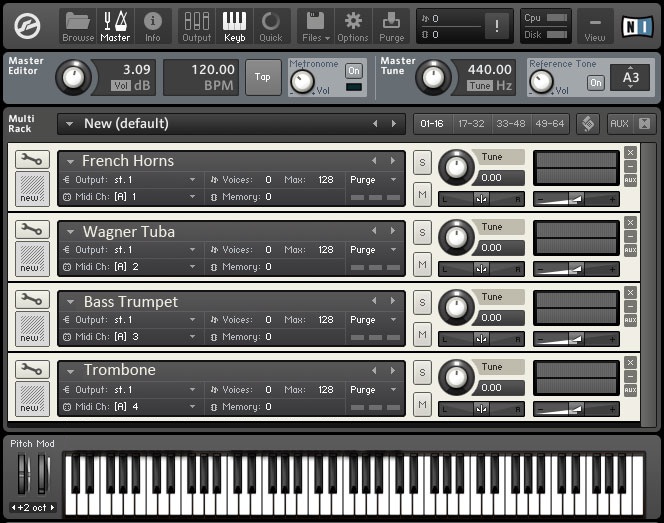
Task: Click the French Horns pan slider
Action: click(x=481, y=199)
